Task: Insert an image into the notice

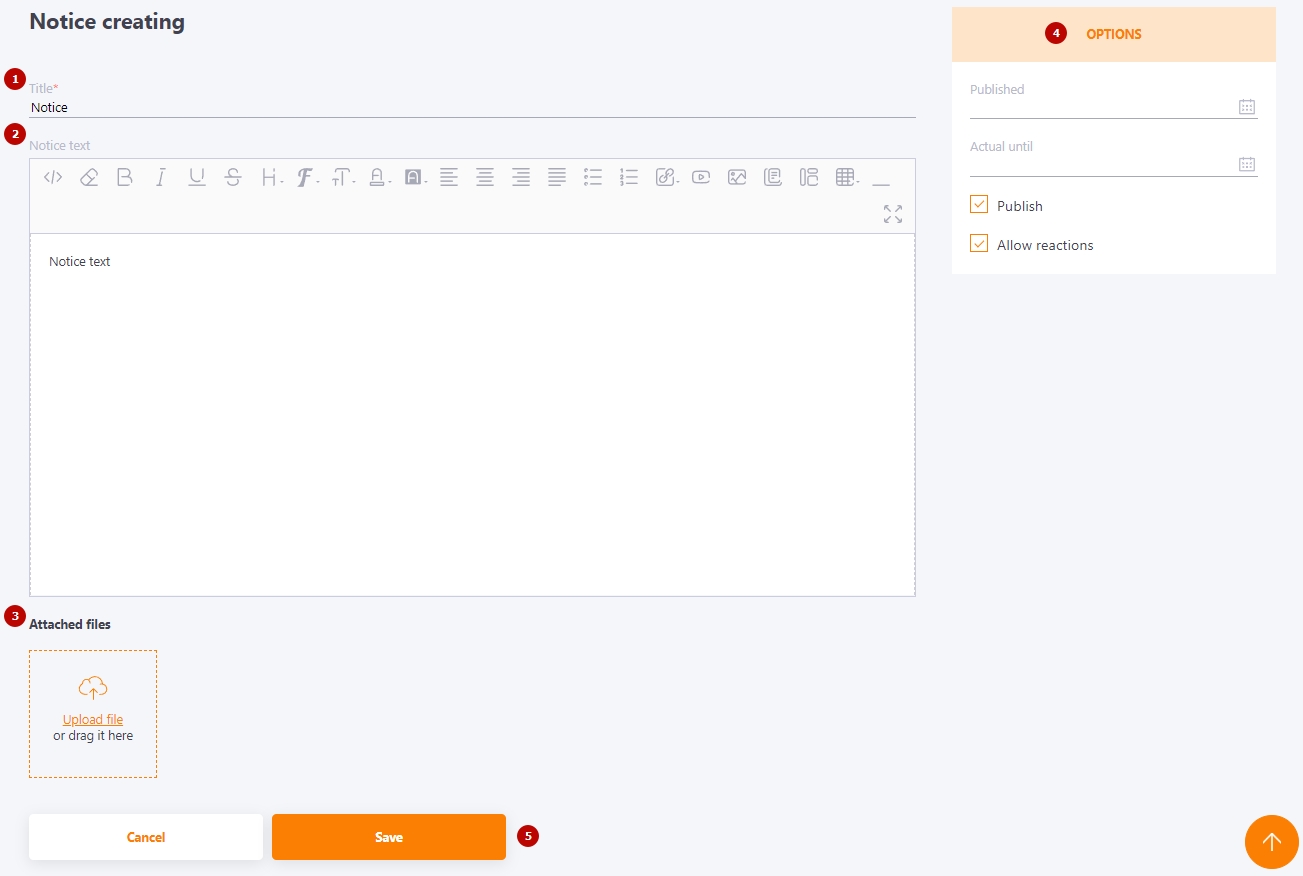Action: 737,177
